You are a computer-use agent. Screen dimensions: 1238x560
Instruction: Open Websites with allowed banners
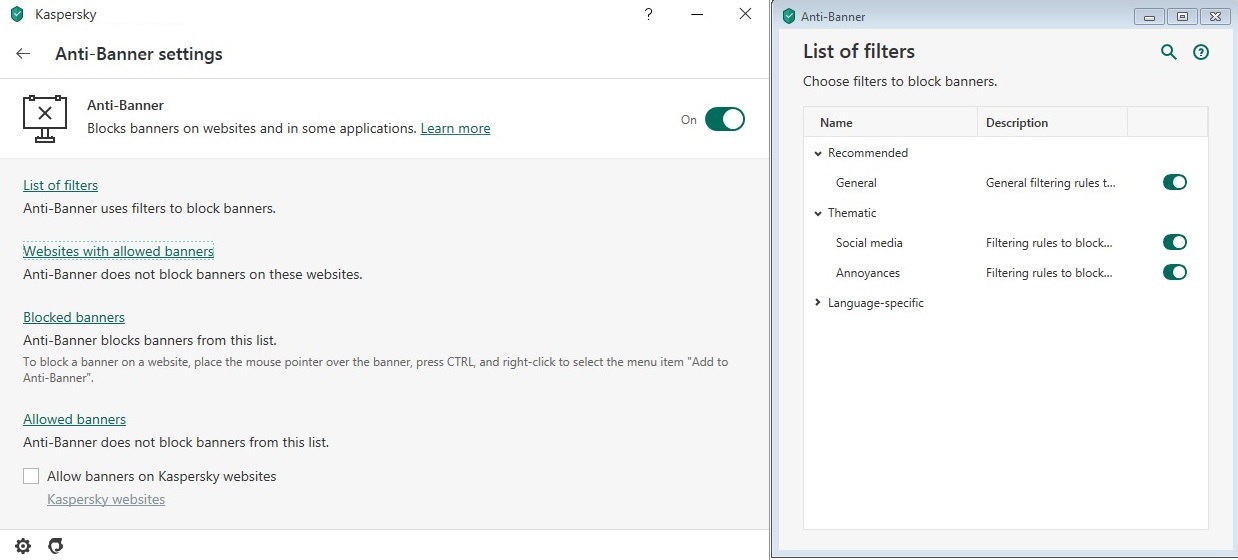[x=118, y=251]
